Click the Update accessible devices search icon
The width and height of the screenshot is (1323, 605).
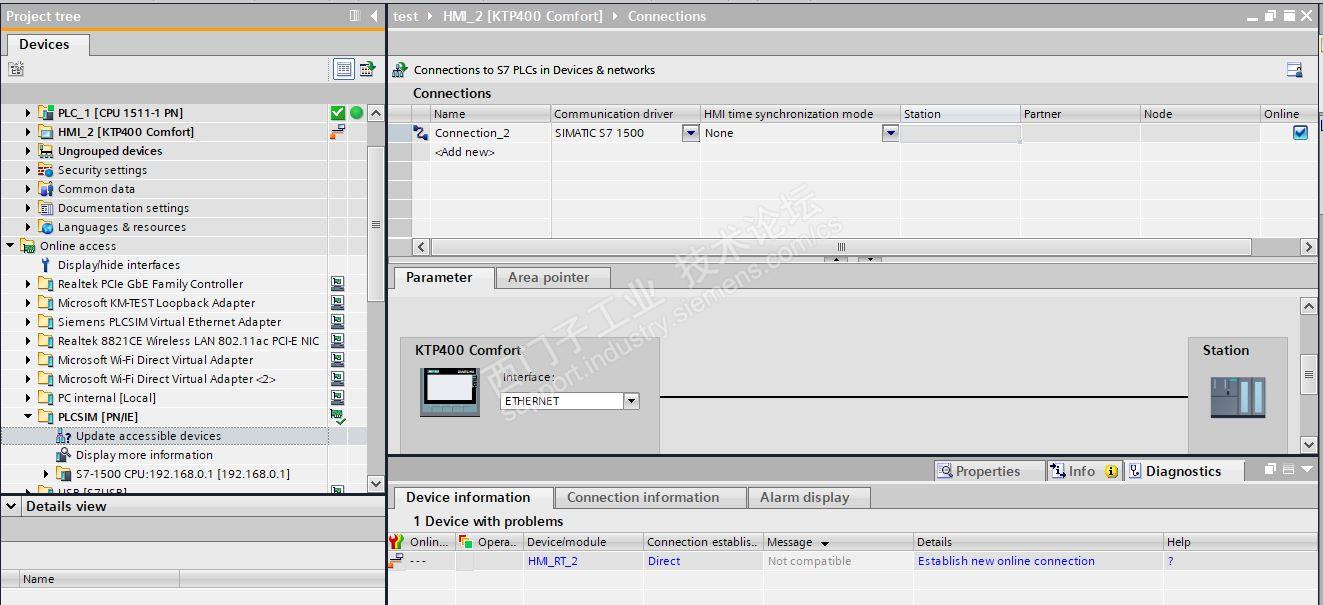[x=65, y=436]
